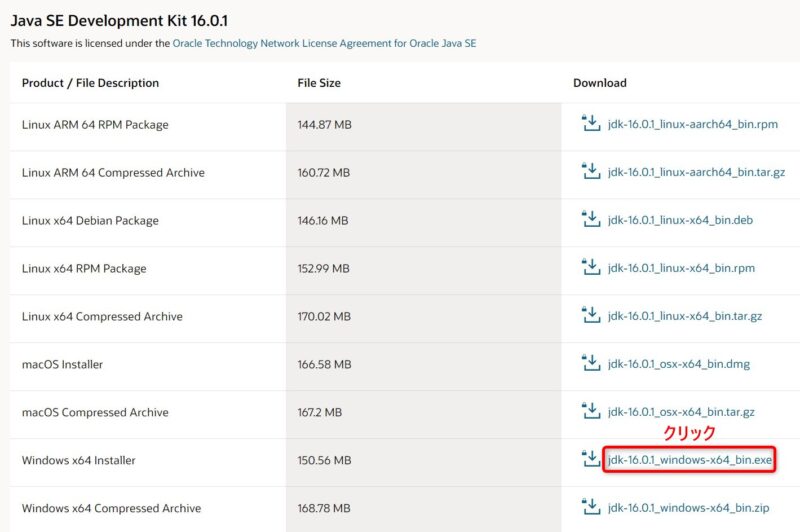Click download icon beside linux-aarch64_bin.tar.gz

point(591,171)
